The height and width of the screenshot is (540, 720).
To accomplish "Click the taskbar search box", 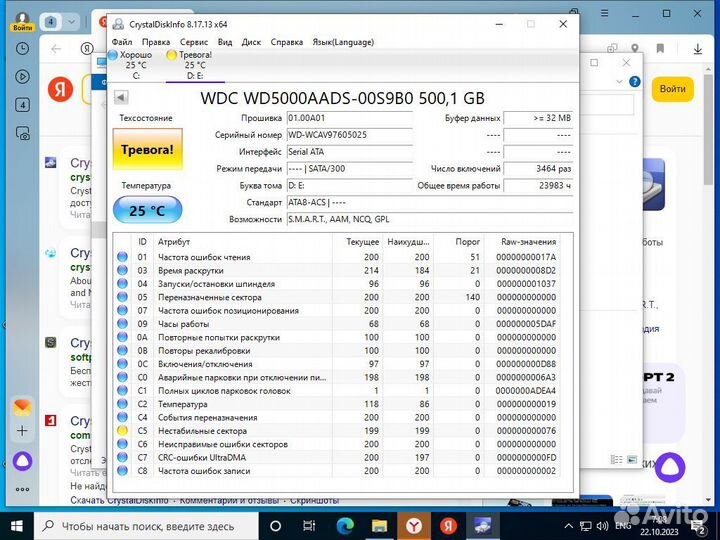I will click(147, 526).
